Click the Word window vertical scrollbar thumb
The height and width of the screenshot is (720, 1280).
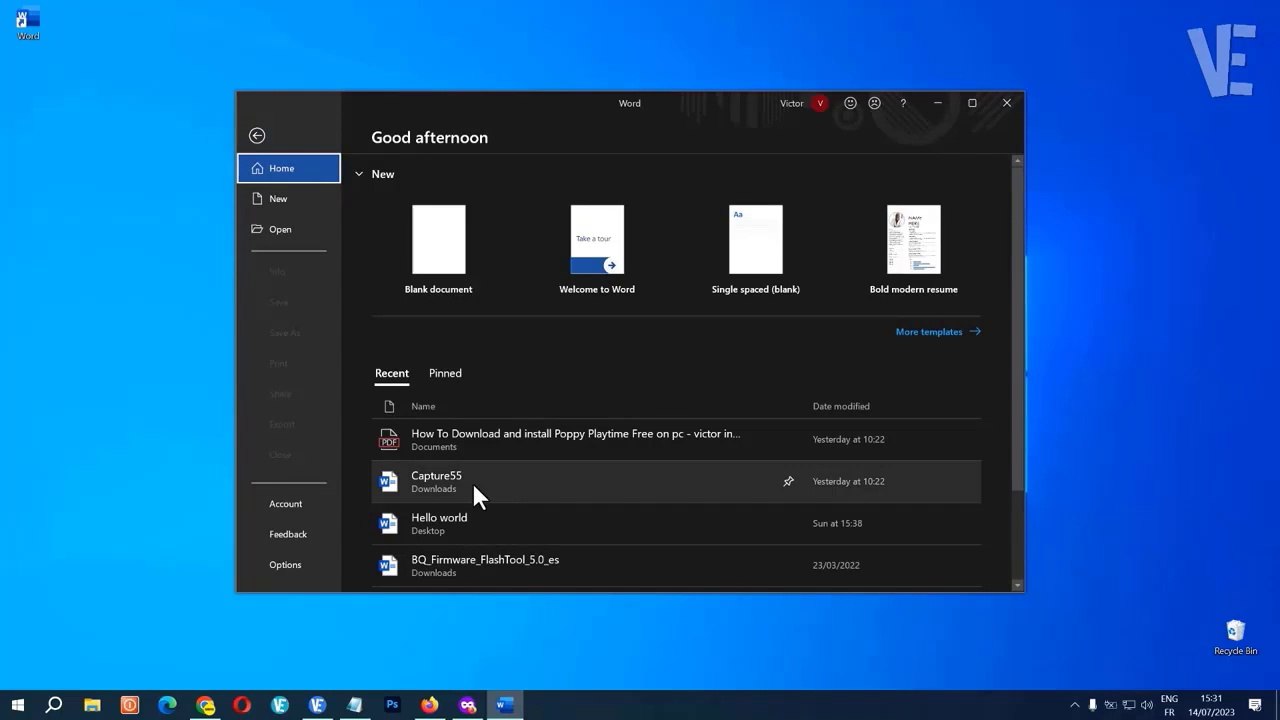(1018, 329)
